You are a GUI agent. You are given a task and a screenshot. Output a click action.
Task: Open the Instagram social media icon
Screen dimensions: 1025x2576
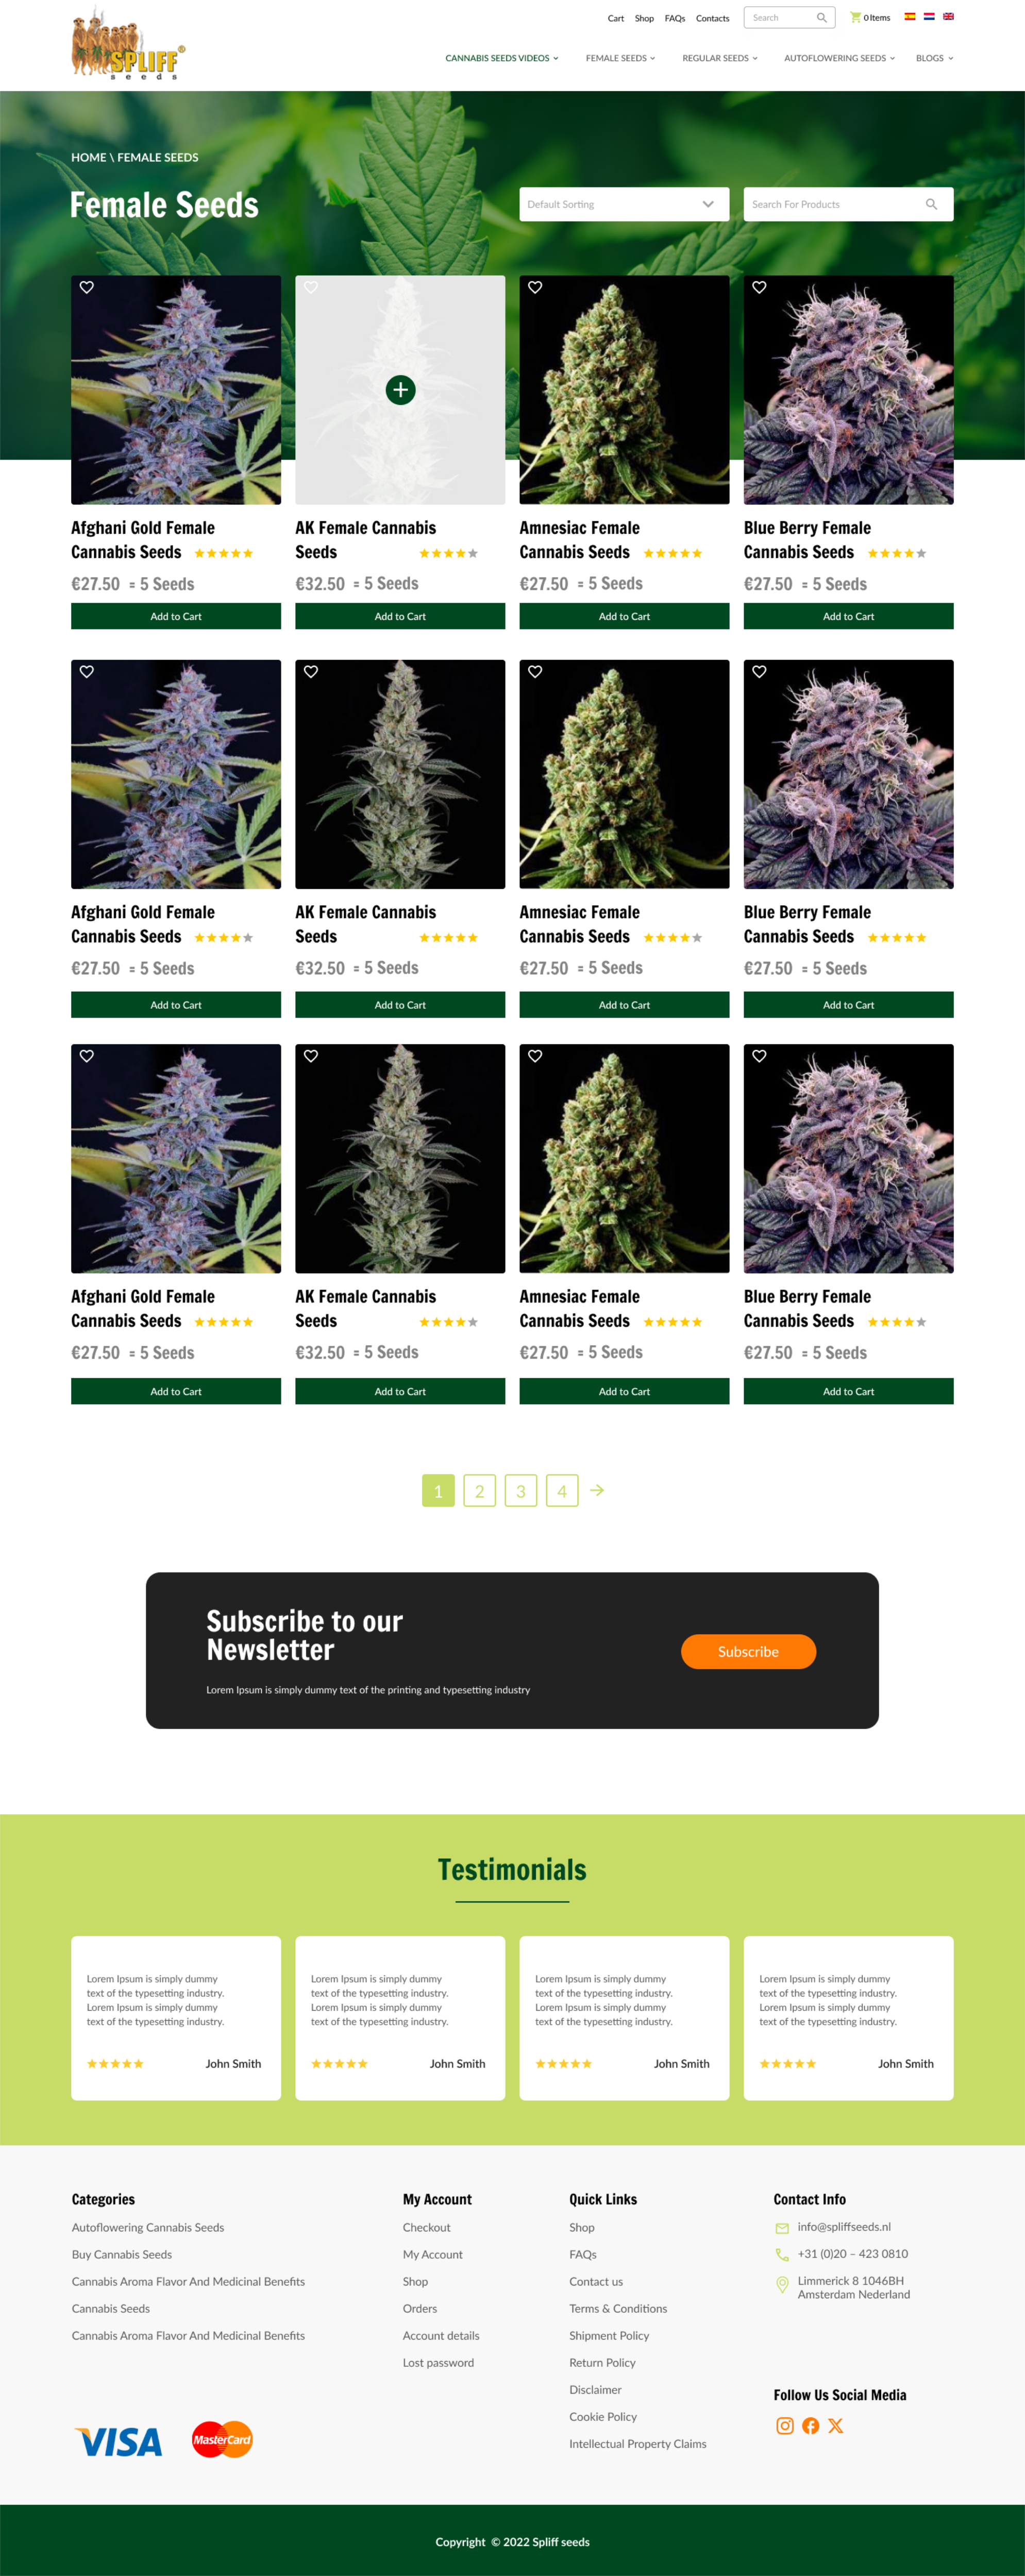785,2425
